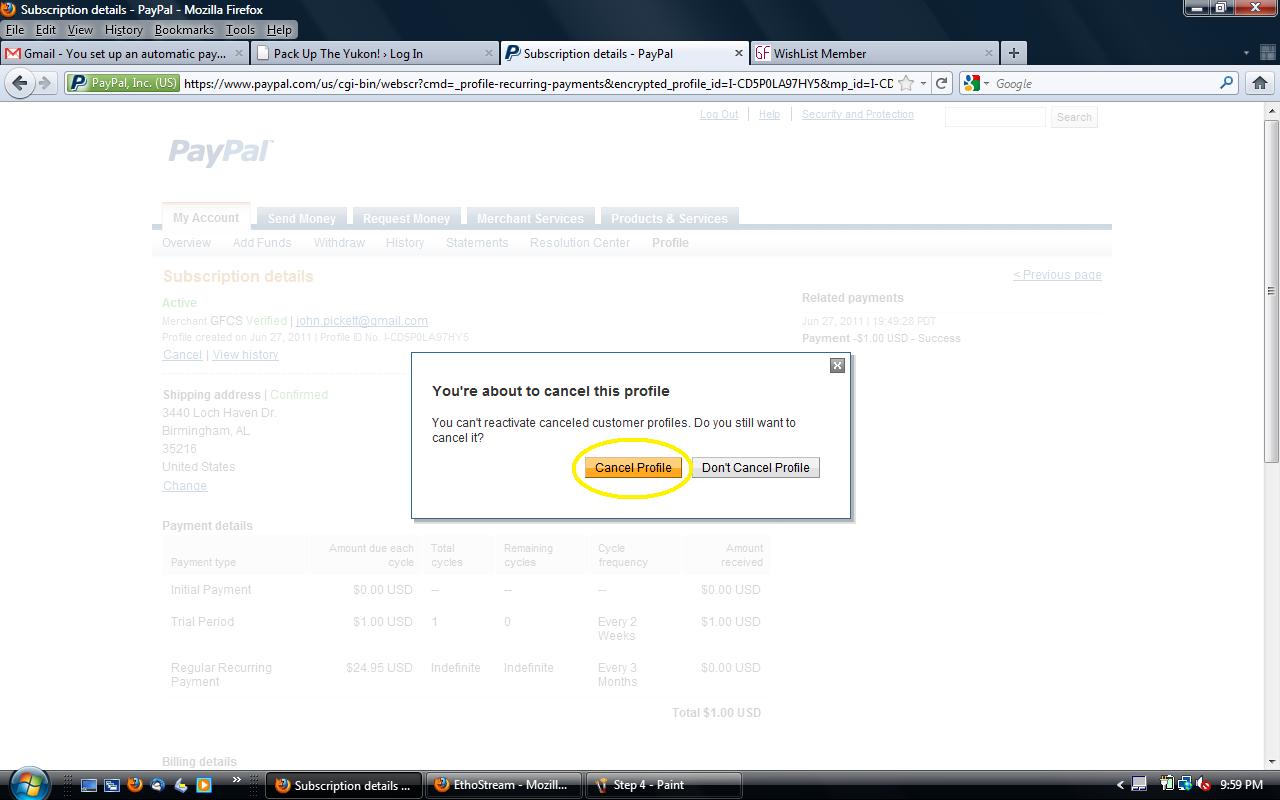Open the Add Funds subtab
This screenshot has width=1280, height=800.
(262, 243)
